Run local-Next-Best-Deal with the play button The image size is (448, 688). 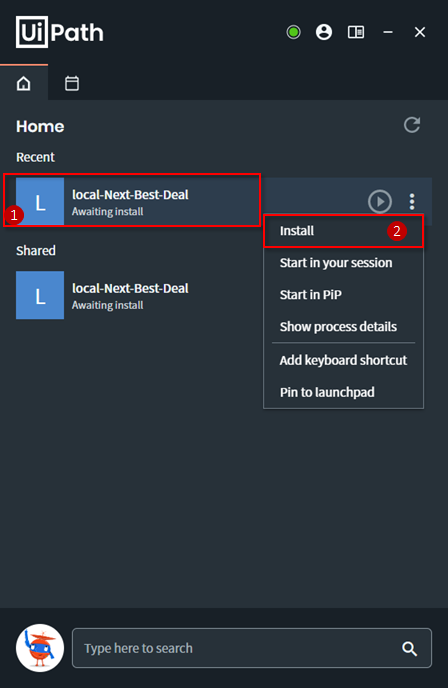[380, 201]
